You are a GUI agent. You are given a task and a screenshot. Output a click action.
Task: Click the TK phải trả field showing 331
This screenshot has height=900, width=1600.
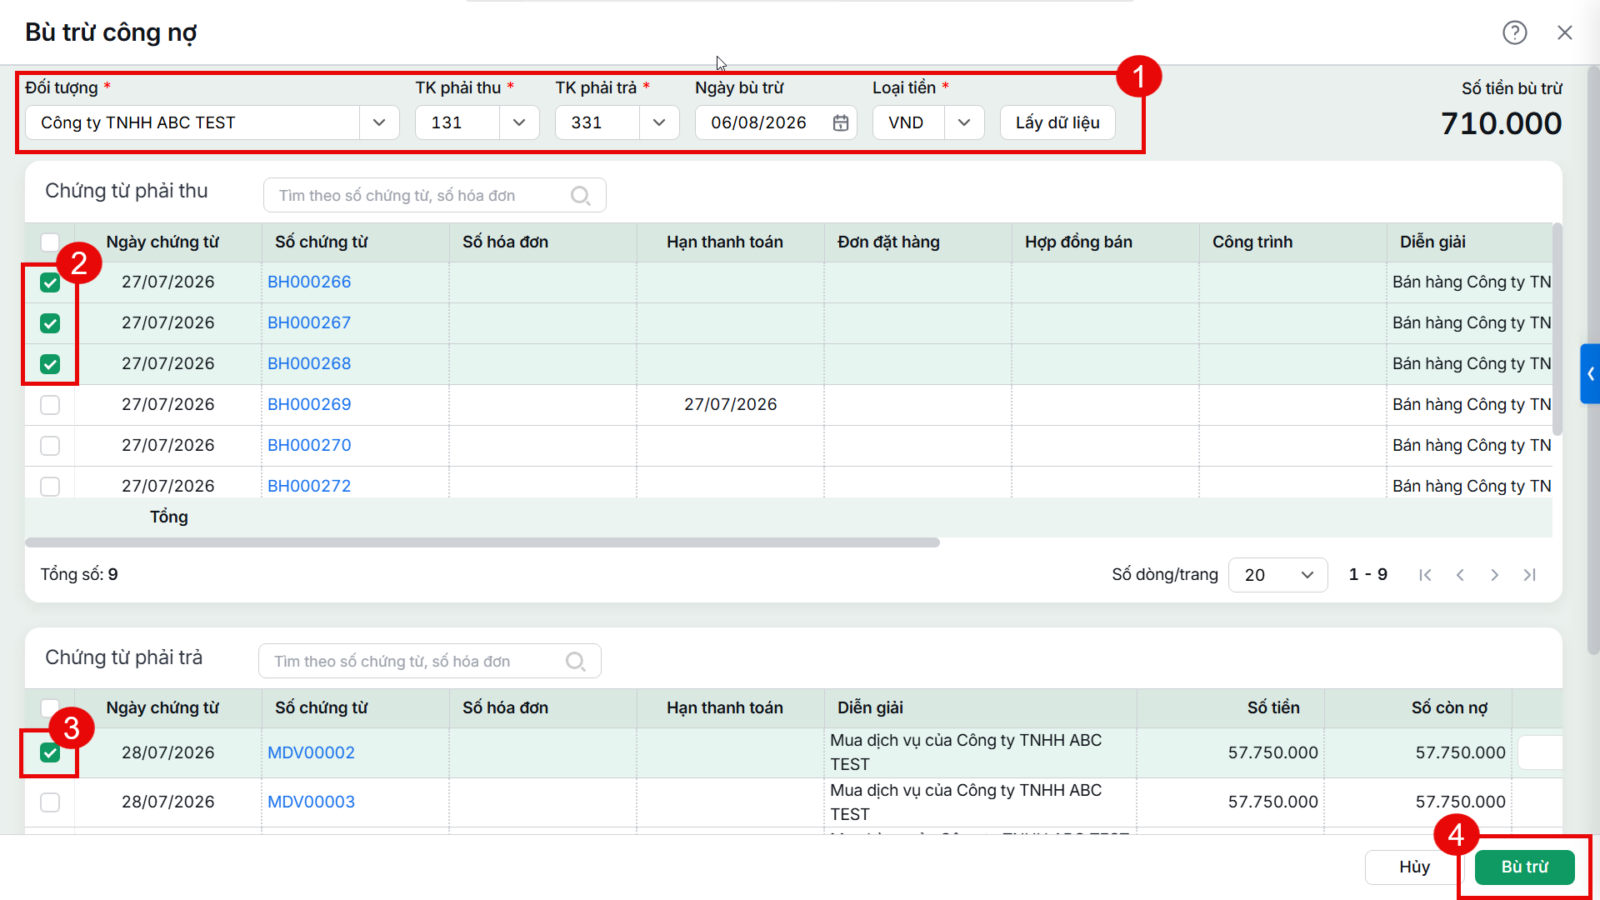coord(598,123)
